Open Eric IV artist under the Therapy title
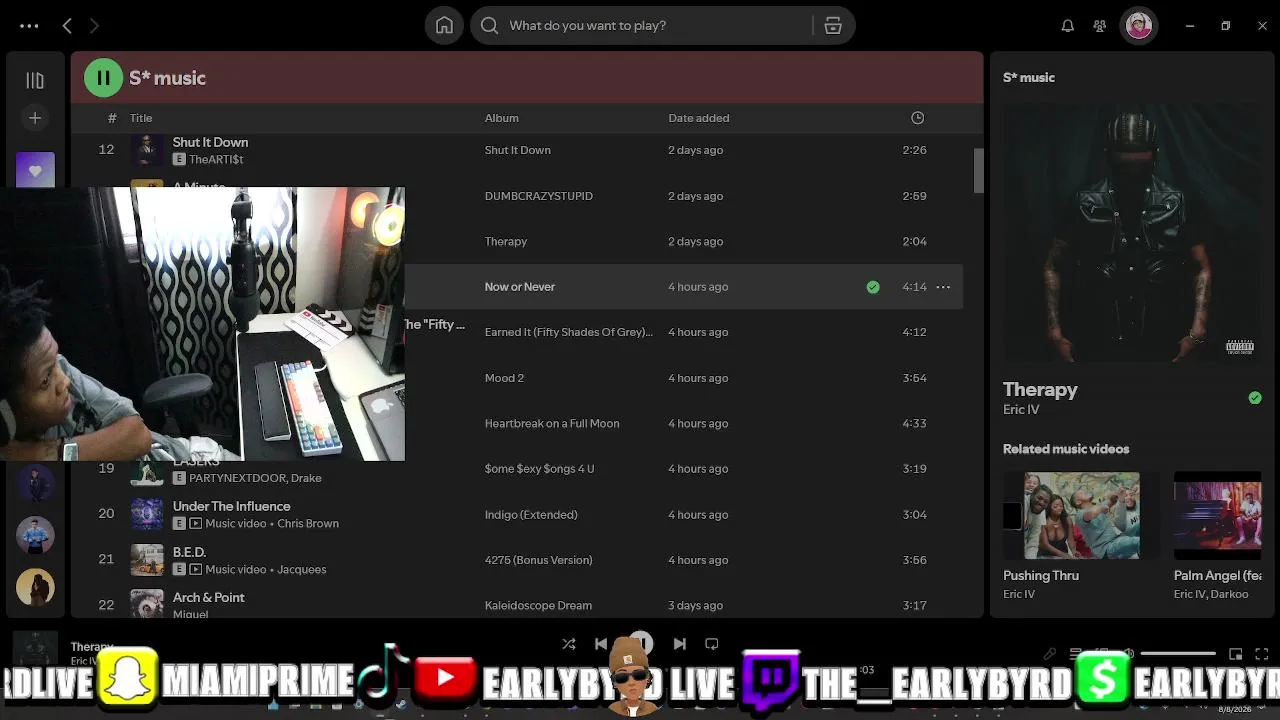Viewport: 1280px width, 720px height. click(x=1021, y=410)
